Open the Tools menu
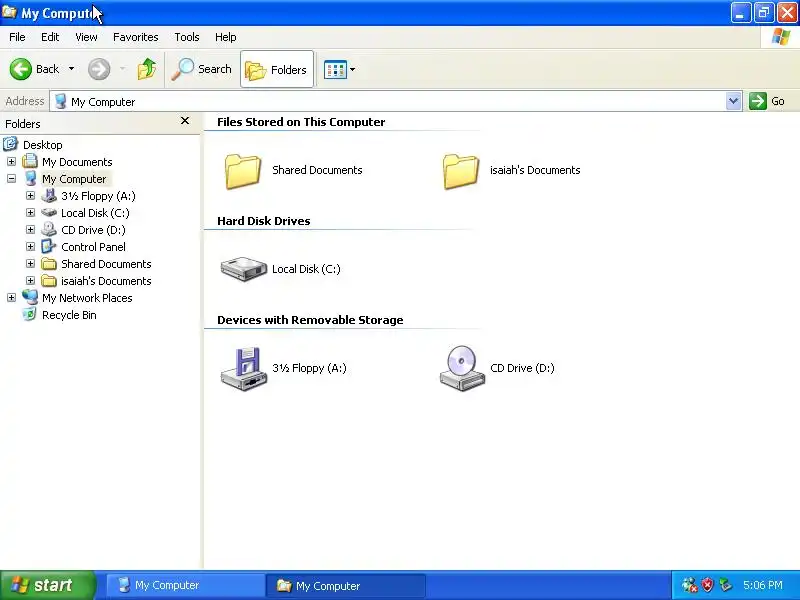This screenshot has height=600, width=800. point(187,37)
